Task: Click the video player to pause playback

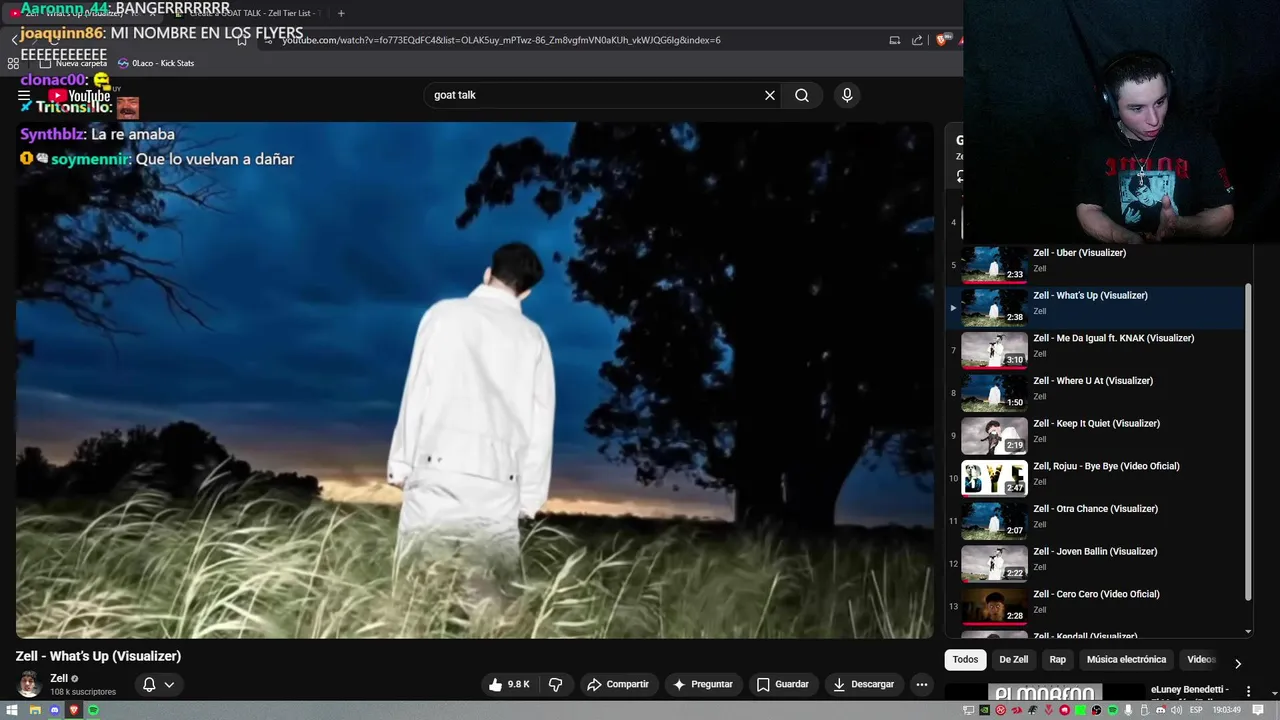Action: coord(475,380)
